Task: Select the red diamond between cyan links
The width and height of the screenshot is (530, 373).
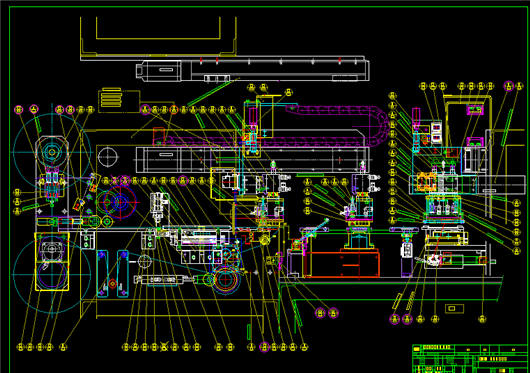Action: click(113, 284)
